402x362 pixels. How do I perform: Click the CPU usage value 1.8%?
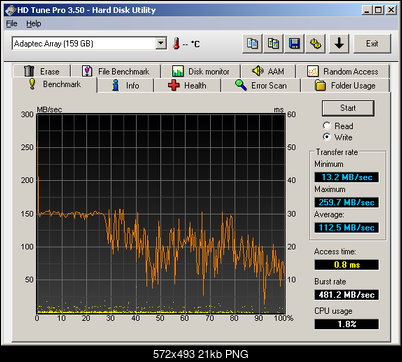[347, 324]
